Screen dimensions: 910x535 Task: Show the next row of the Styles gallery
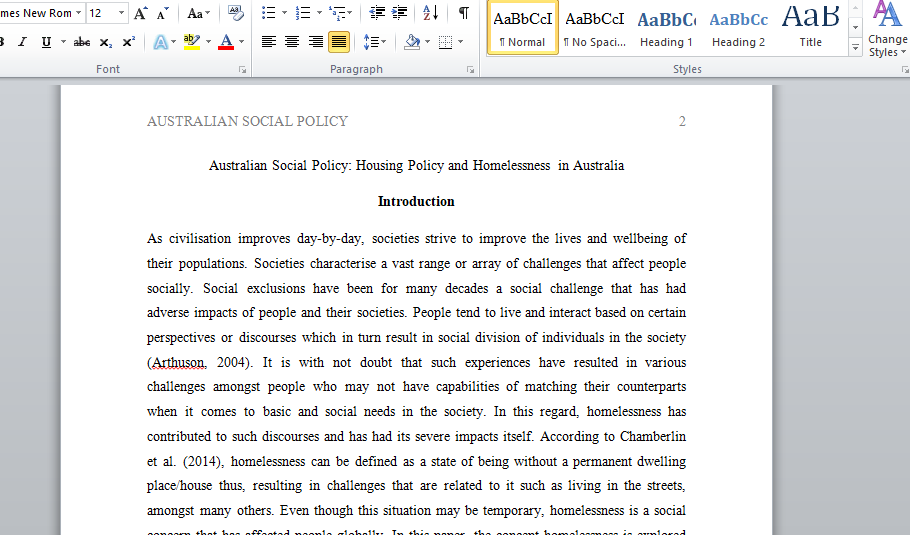coord(855,27)
